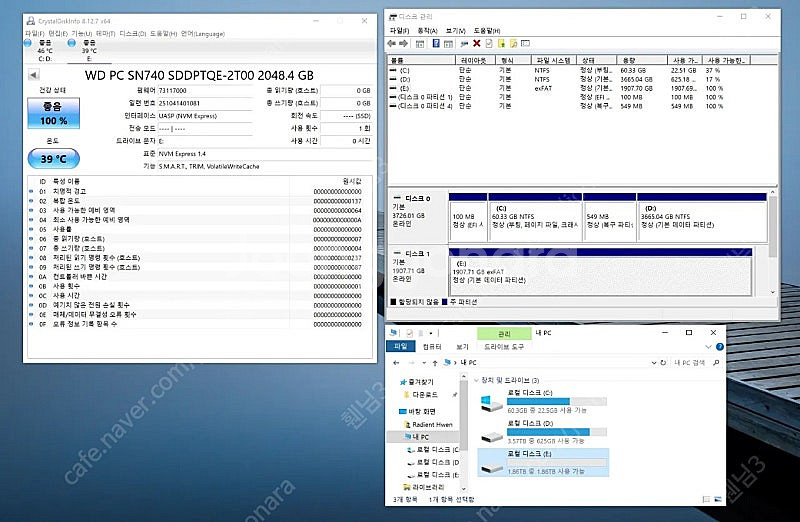800x522 pixels.
Task: Open the 디스크(D) menu in CrystalDiskInfo
Action: [133, 34]
